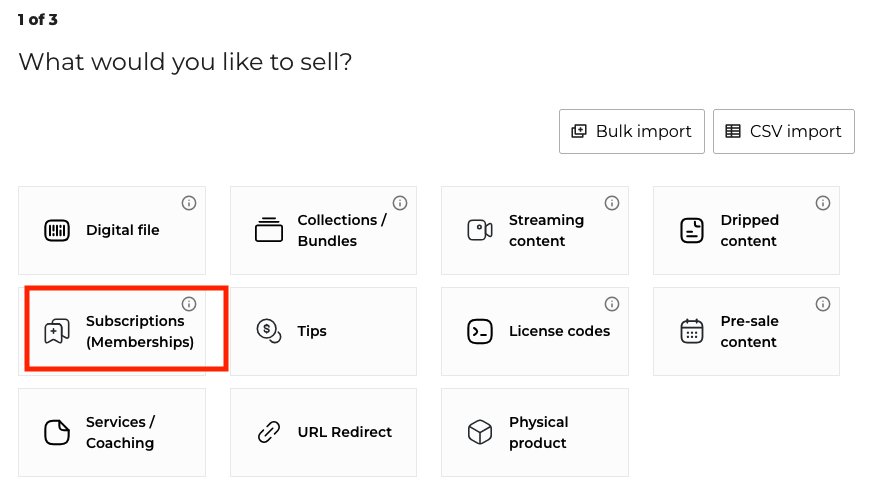Click the Streaming content video camera icon

[480, 231]
